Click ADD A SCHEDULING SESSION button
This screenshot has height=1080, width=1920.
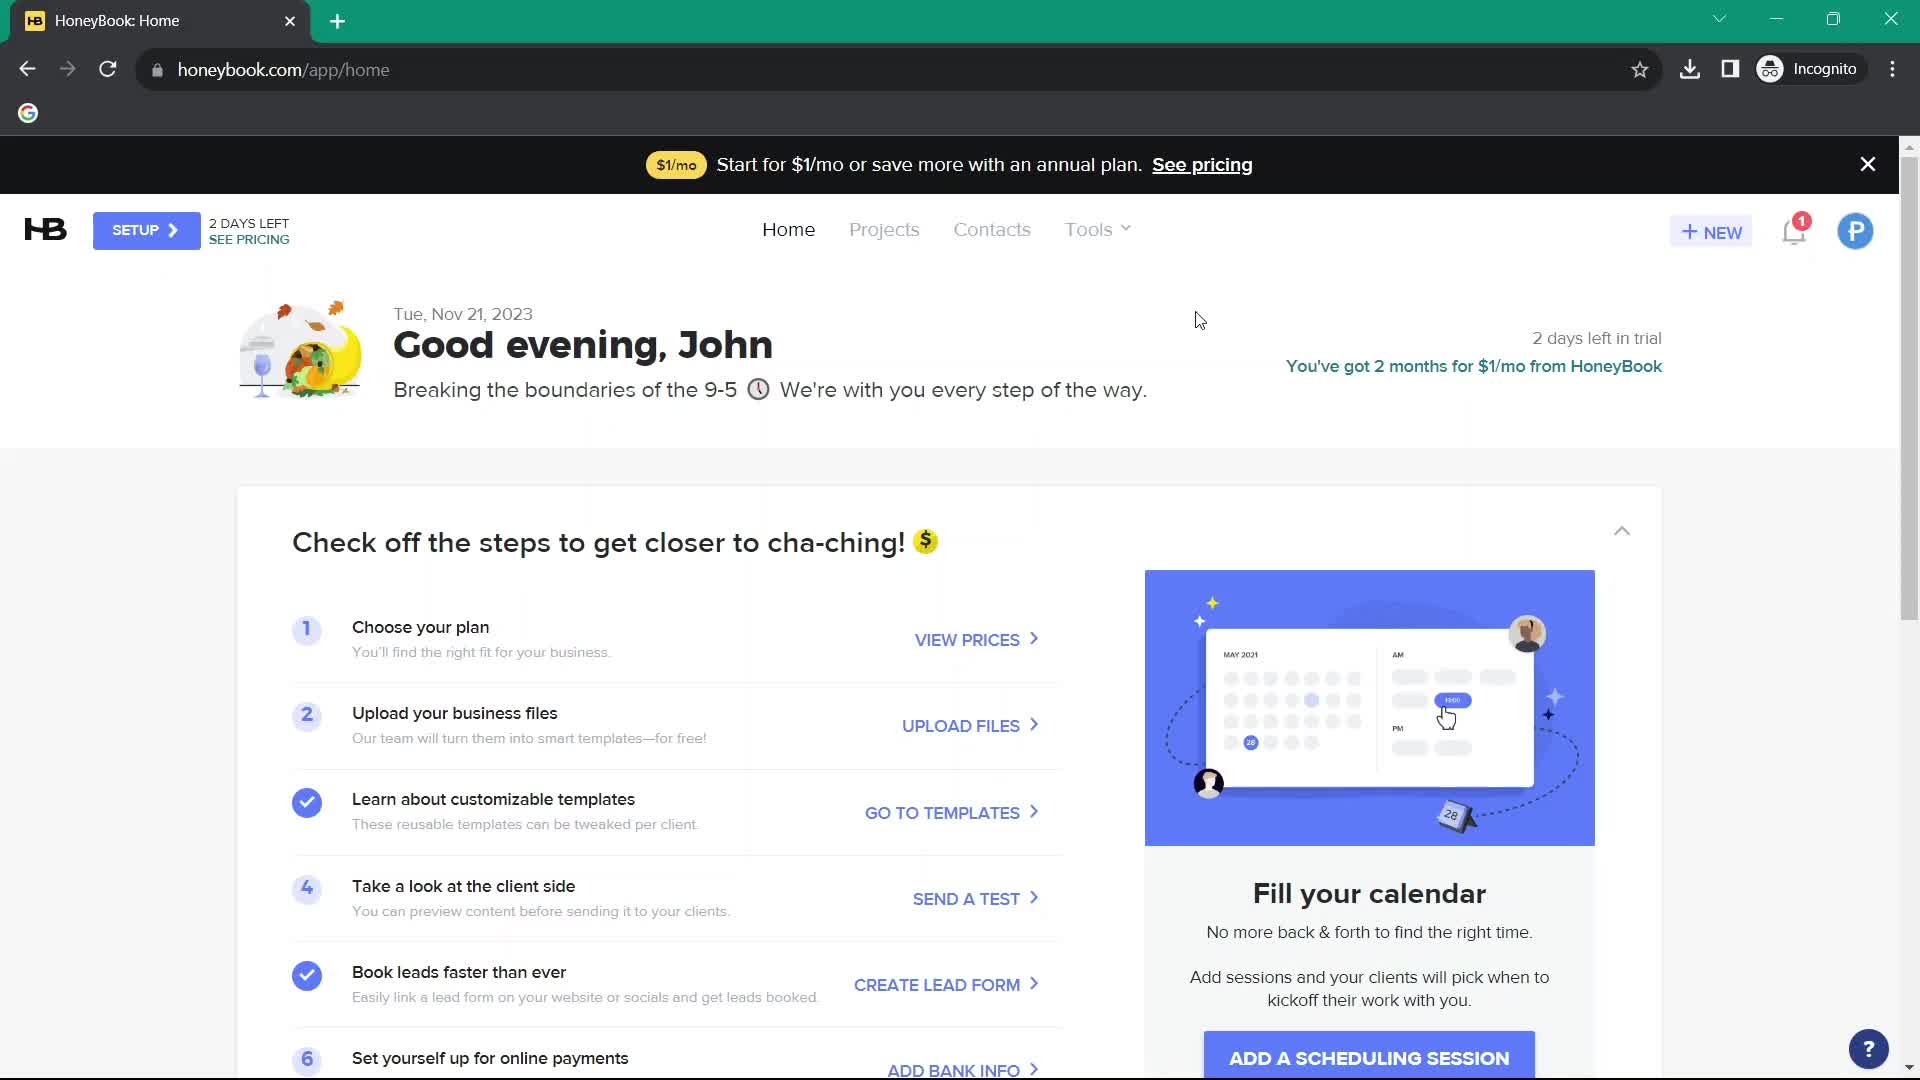pyautogui.click(x=1369, y=1055)
